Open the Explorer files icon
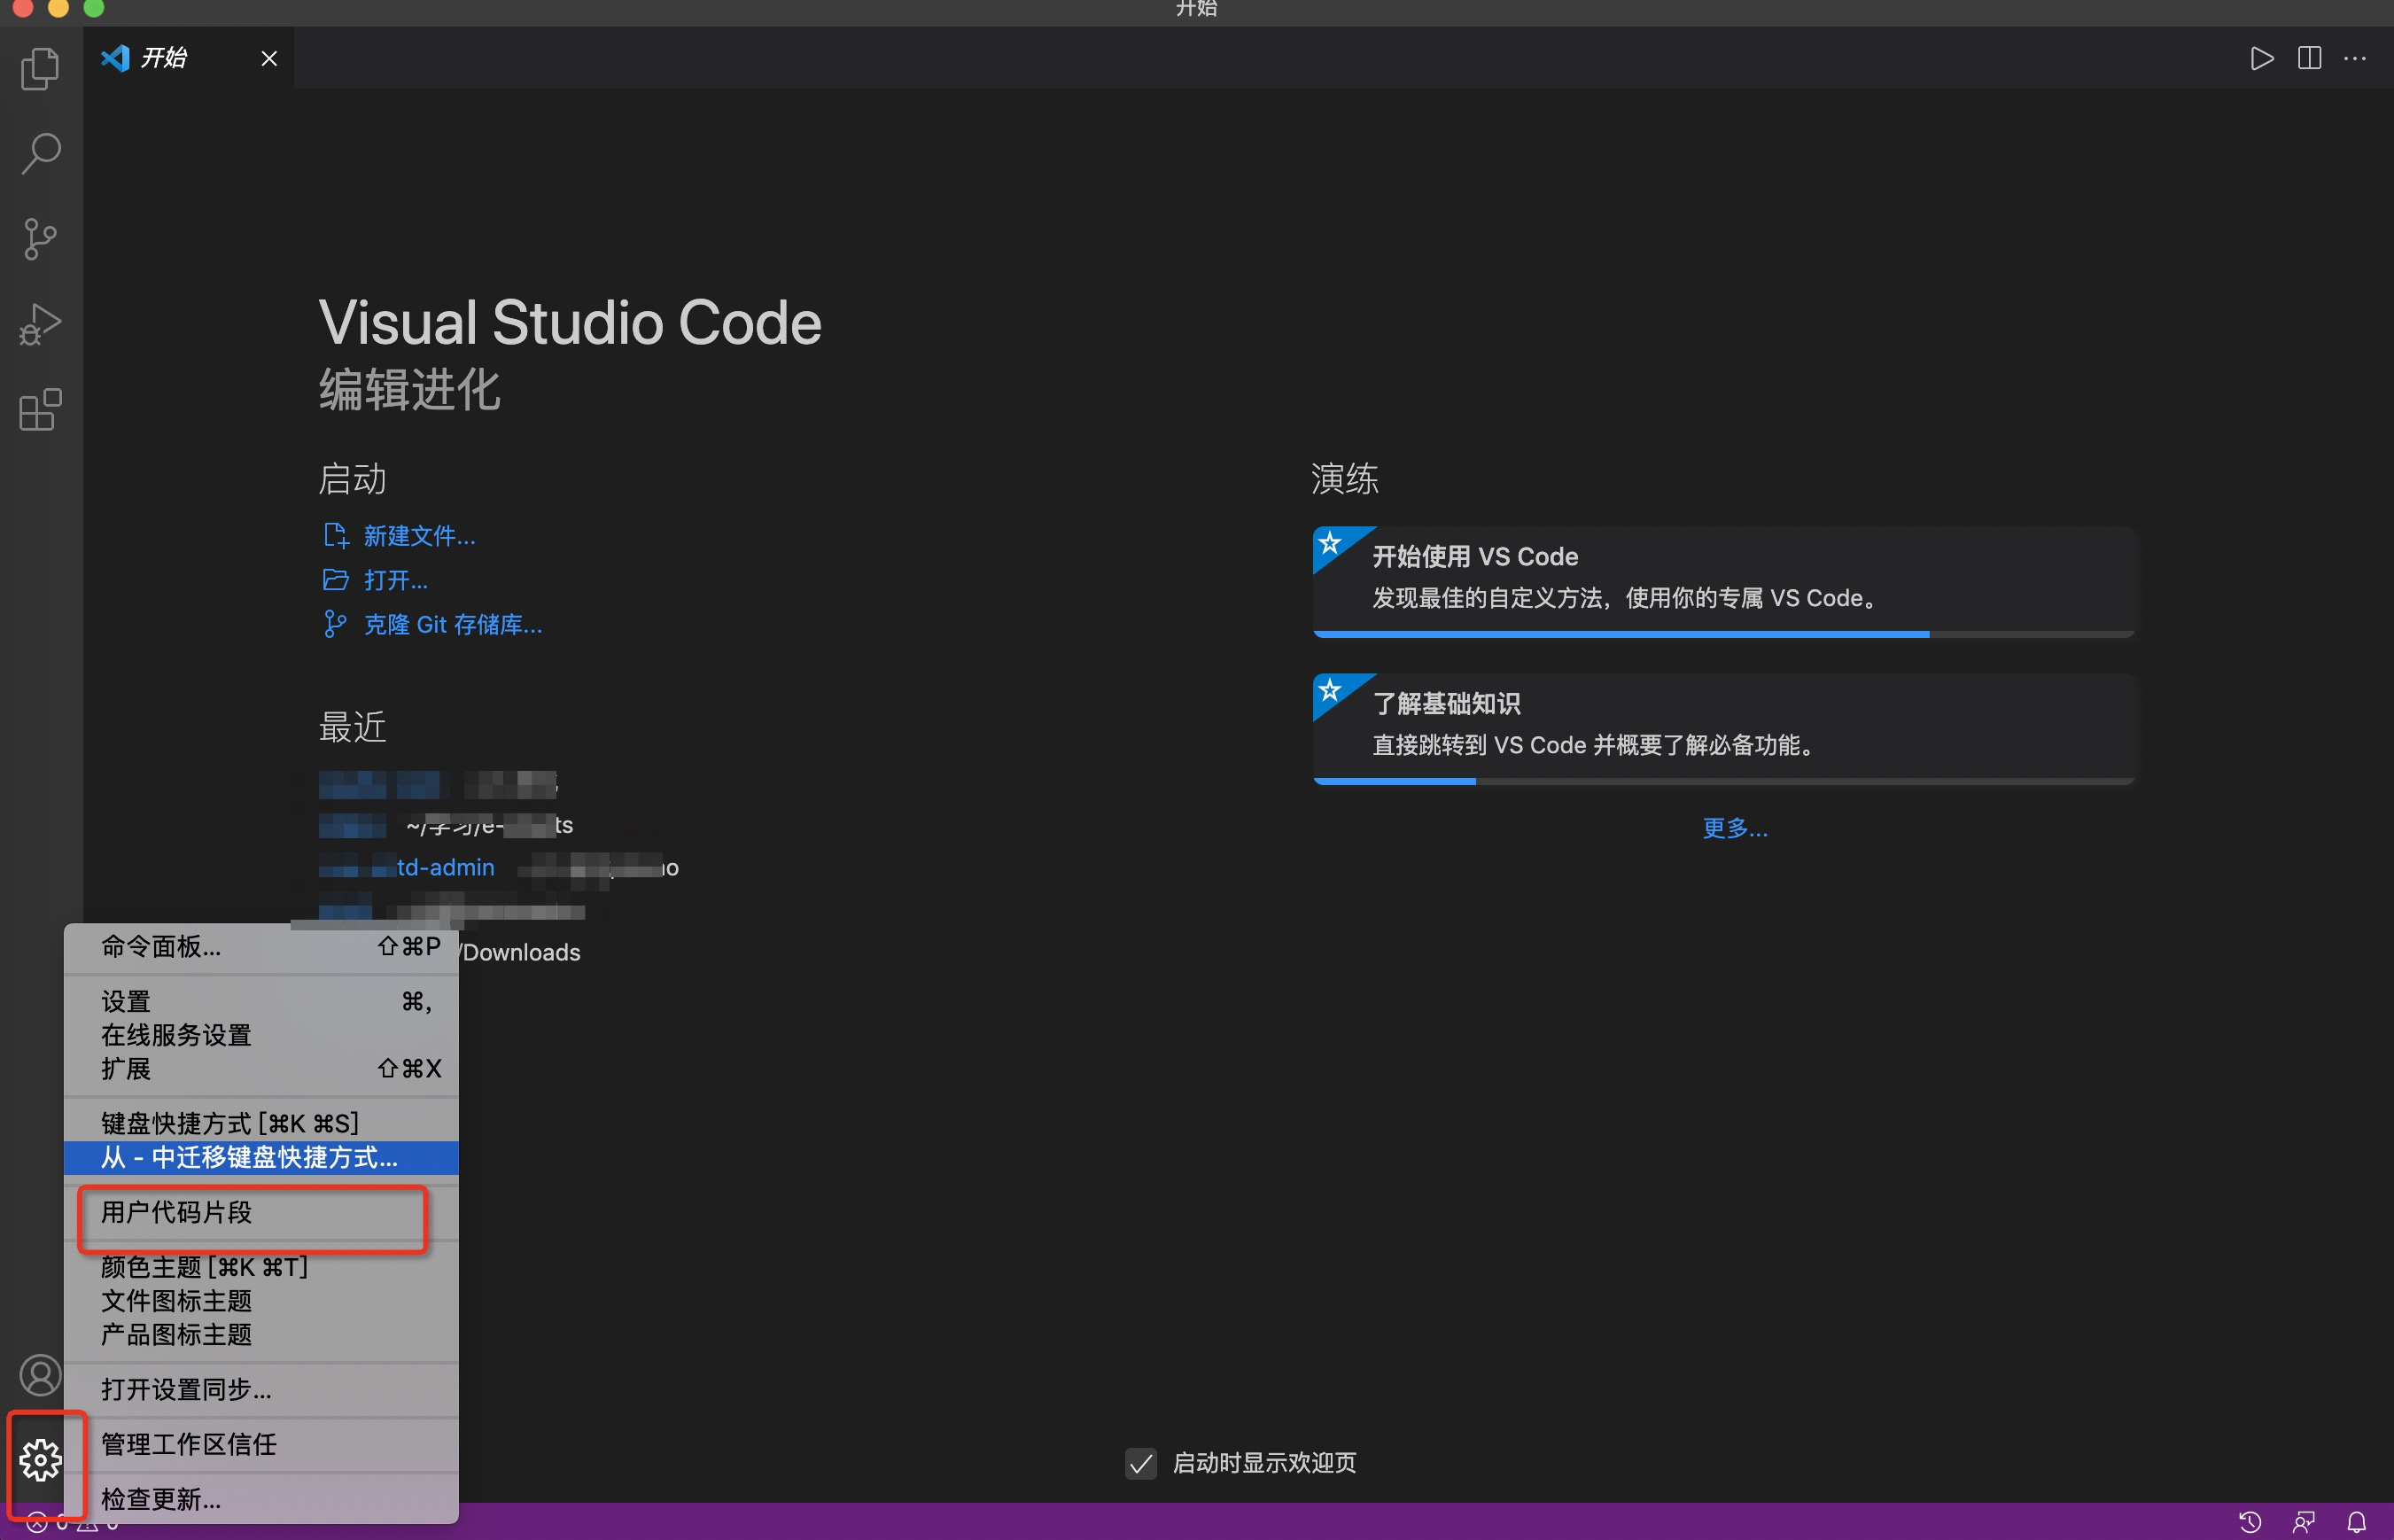Screen dimensions: 2394x1540 pyautogui.click(x=41, y=69)
